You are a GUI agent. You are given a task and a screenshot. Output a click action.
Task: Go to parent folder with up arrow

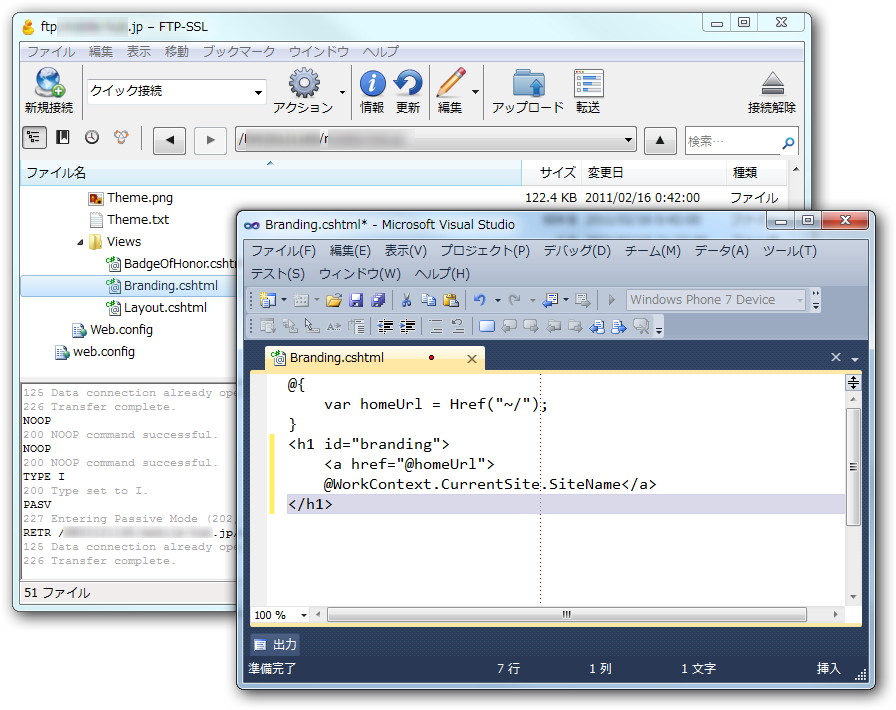660,140
